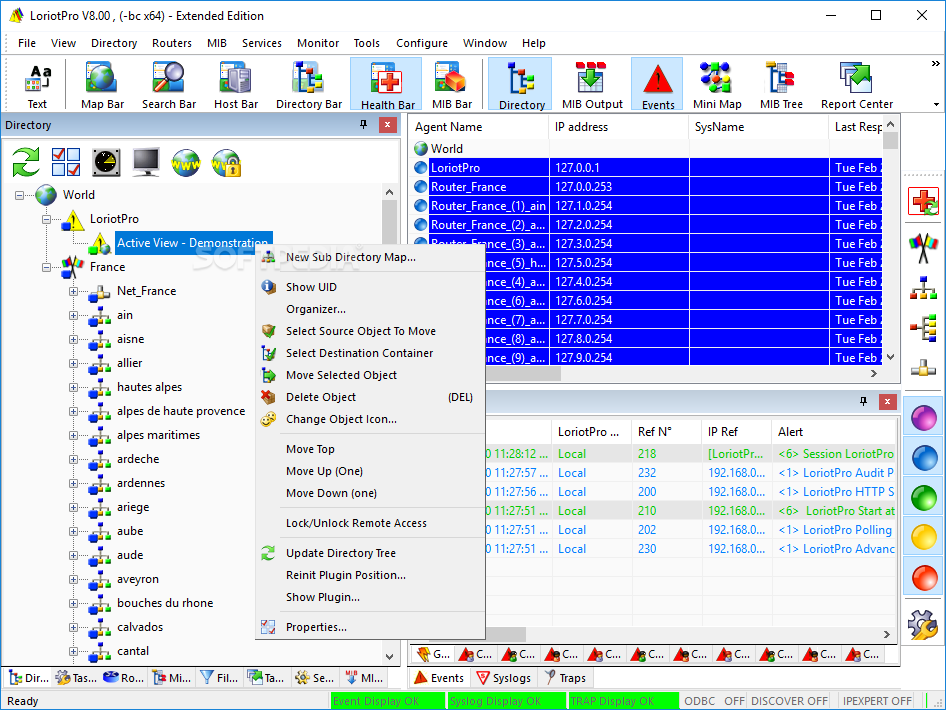946x710 pixels.
Task: Expand the Net_France node
Action: click(x=74, y=291)
